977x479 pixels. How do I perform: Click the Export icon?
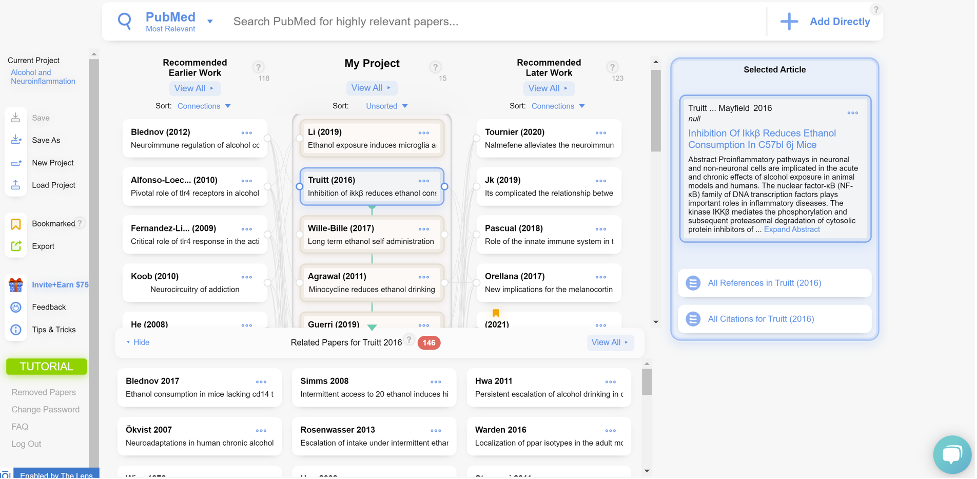(x=16, y=246)
